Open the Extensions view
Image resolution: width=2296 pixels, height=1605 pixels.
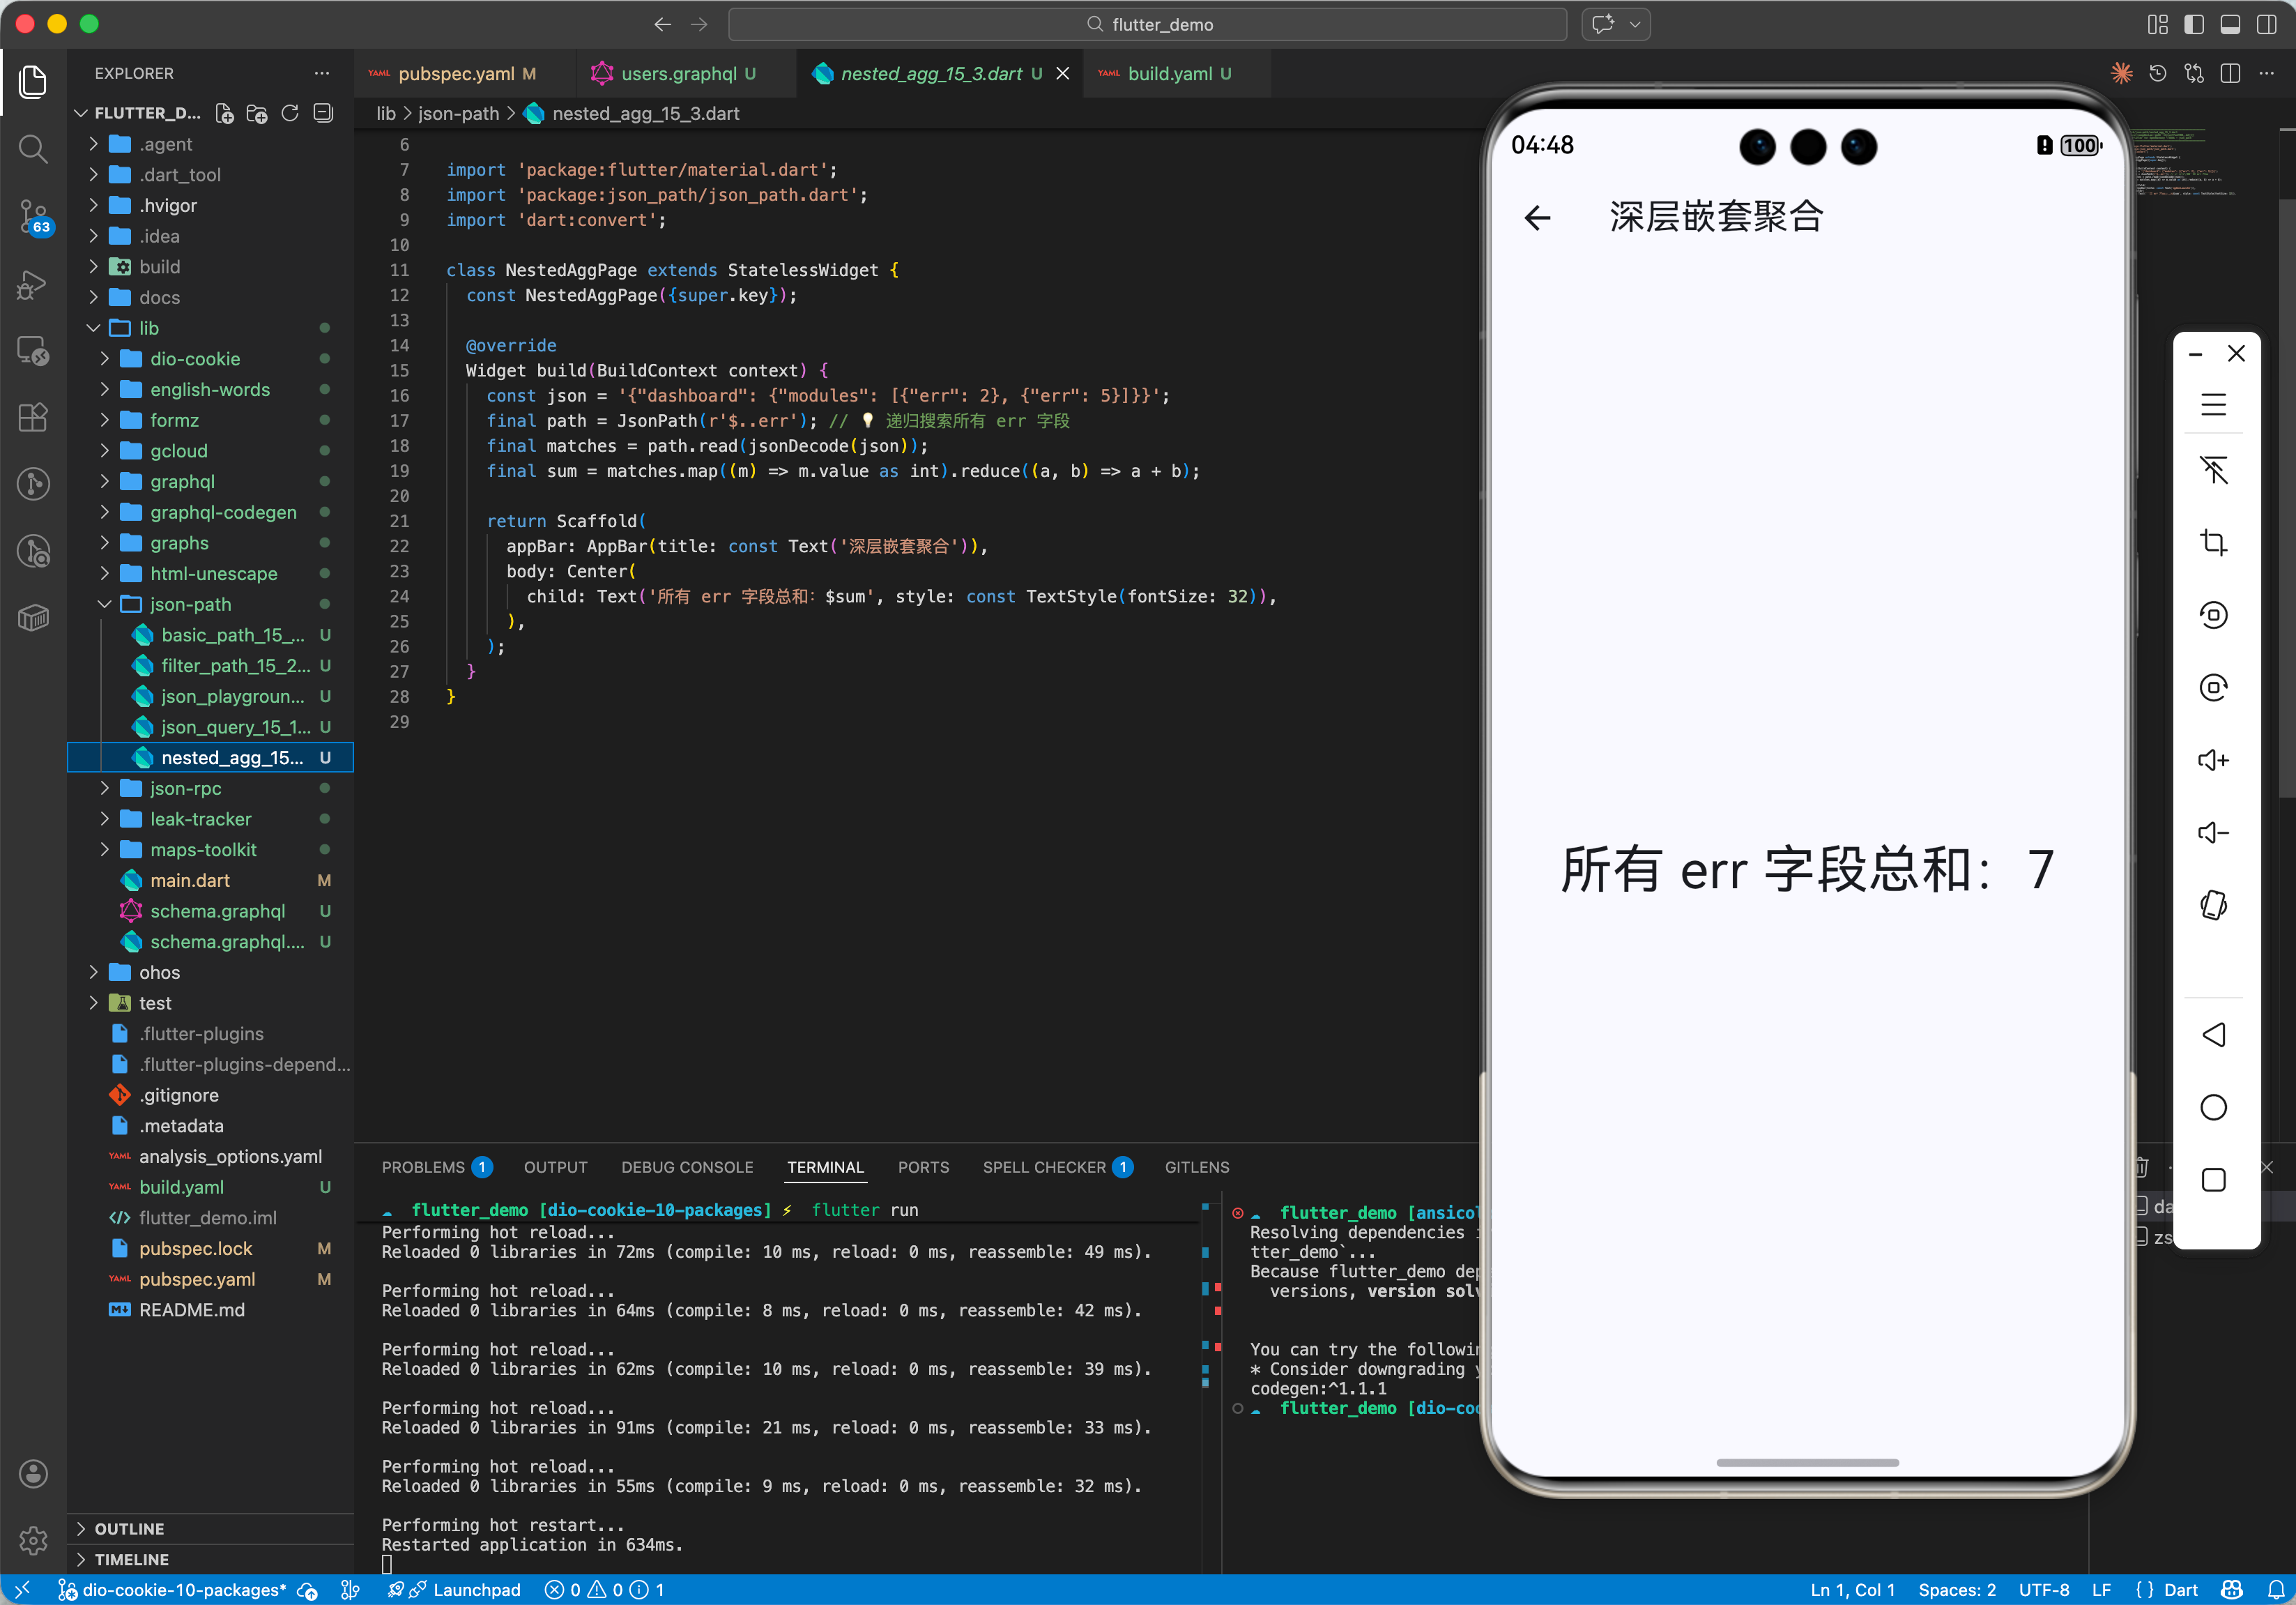pos(33,417)
